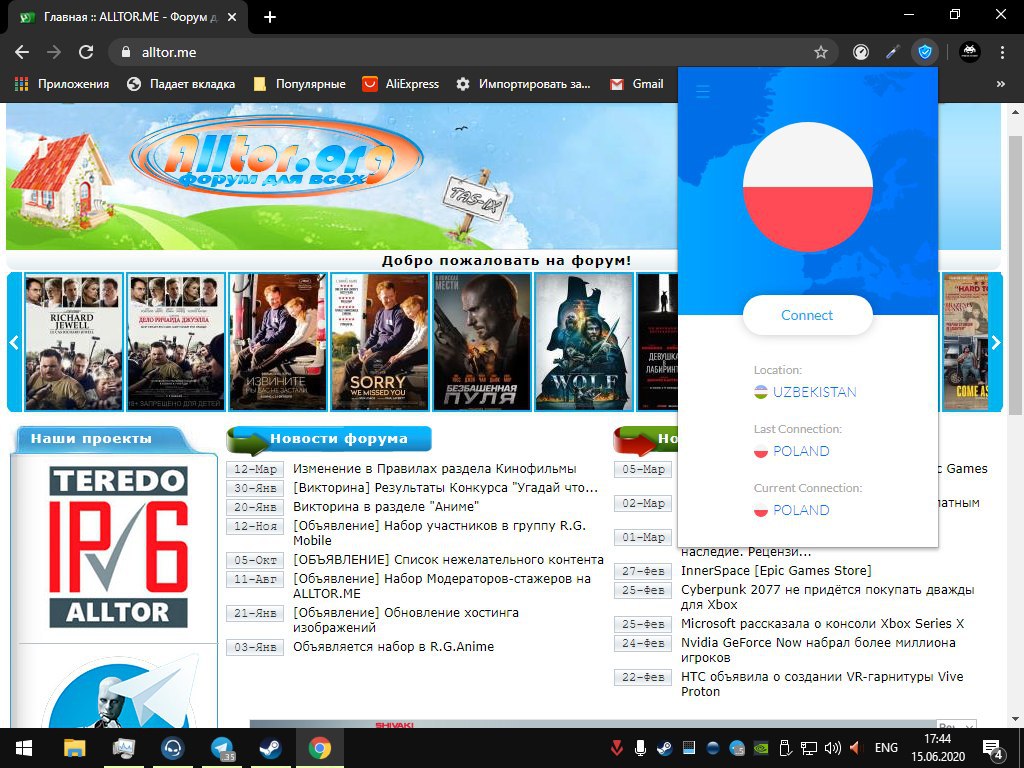This screenshot has height=768, width=1024.
Task: Open InnerSpace [Epic Games Store] news
Action: [776, 571]
